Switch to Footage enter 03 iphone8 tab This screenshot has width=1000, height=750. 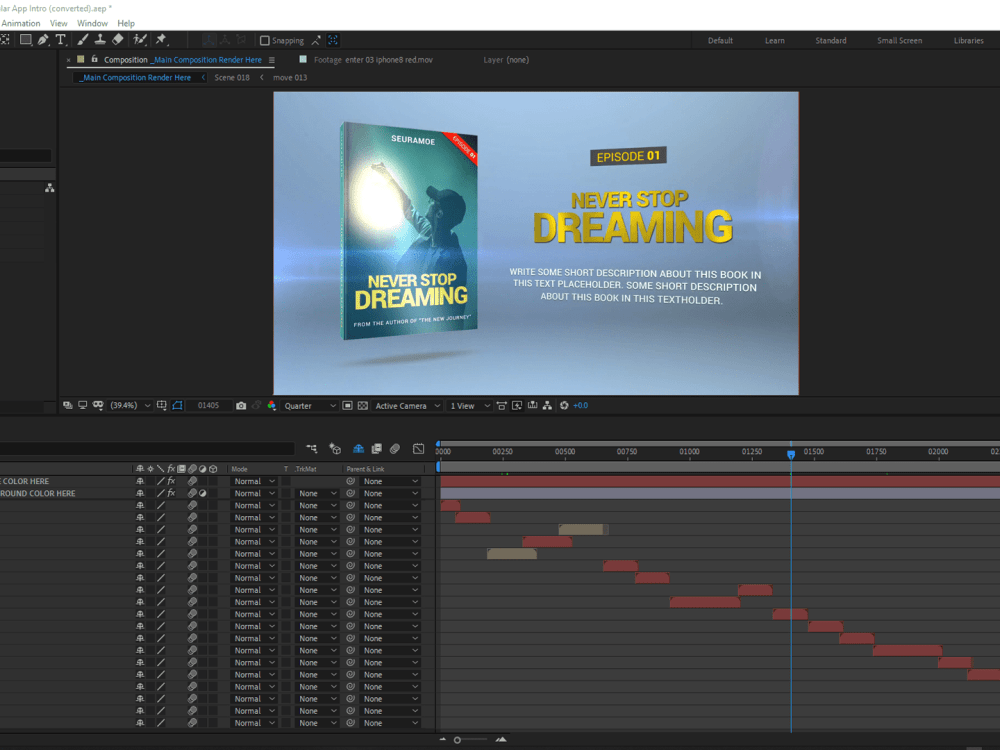(372, 60)
